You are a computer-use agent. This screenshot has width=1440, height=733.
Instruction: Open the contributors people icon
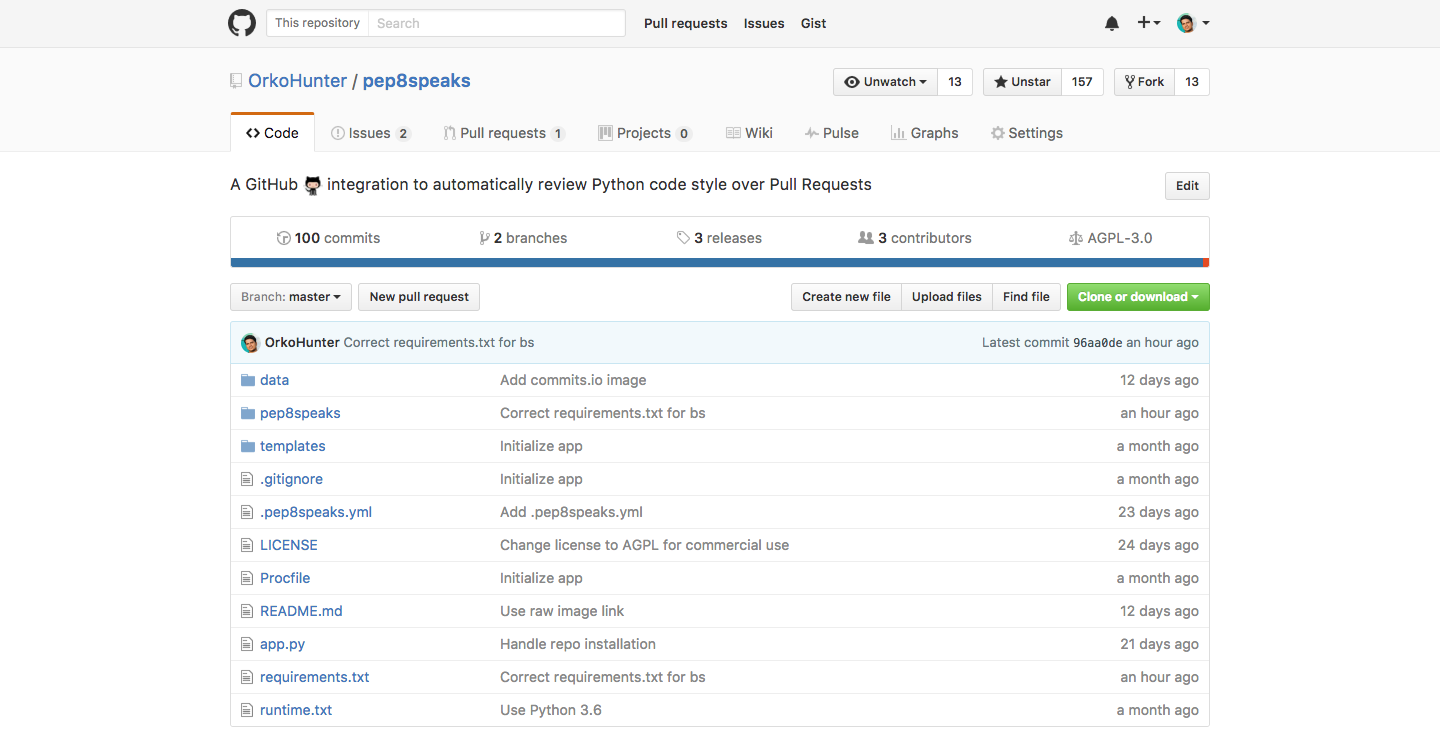pyautogui.click(x=866, y=238)
